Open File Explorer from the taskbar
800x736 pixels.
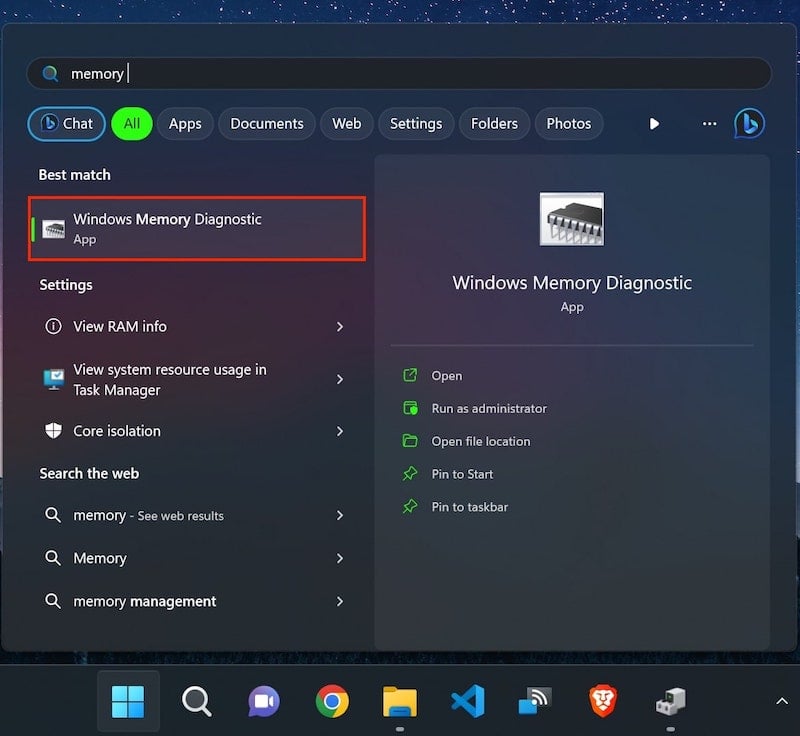coord(400,702)
